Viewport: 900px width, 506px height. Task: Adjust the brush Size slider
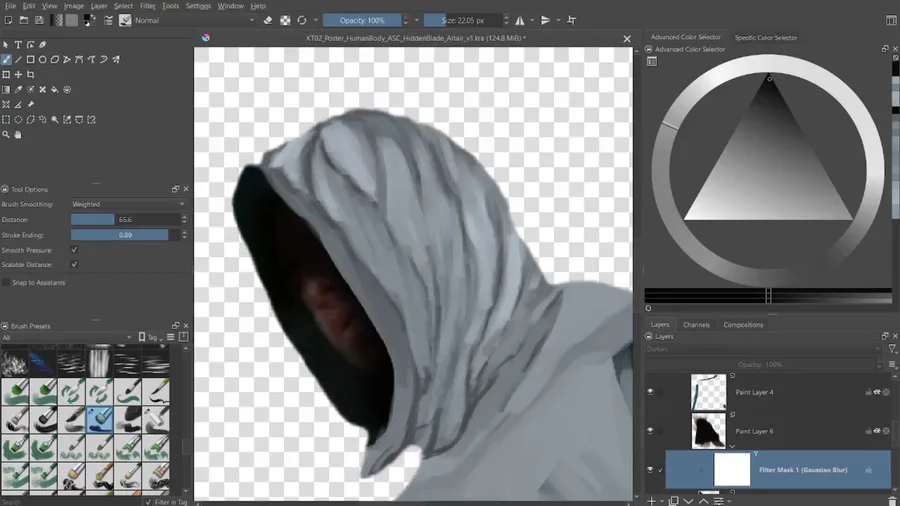463,20
